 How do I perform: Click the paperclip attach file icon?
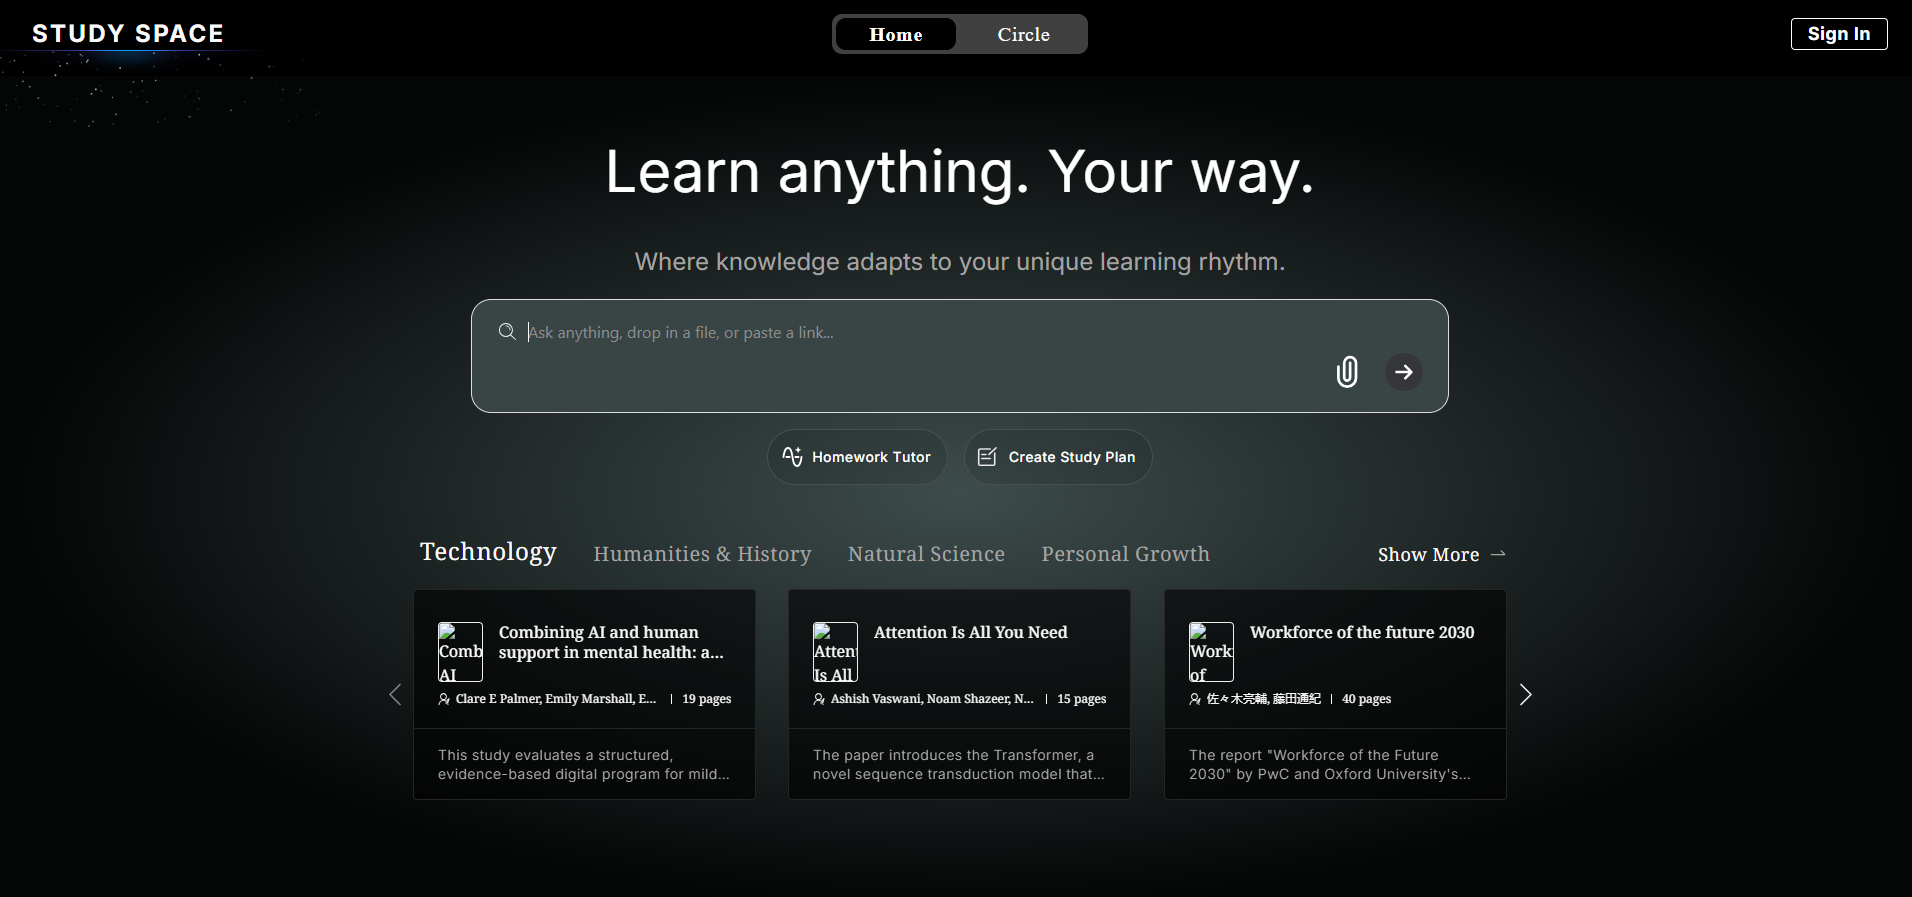click(1347, 372)
